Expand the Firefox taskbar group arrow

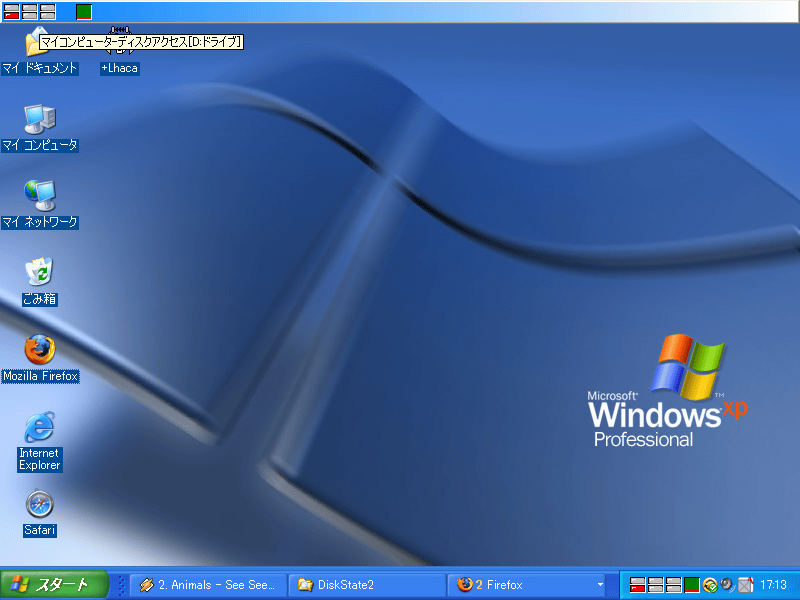[x=600, y=585]
